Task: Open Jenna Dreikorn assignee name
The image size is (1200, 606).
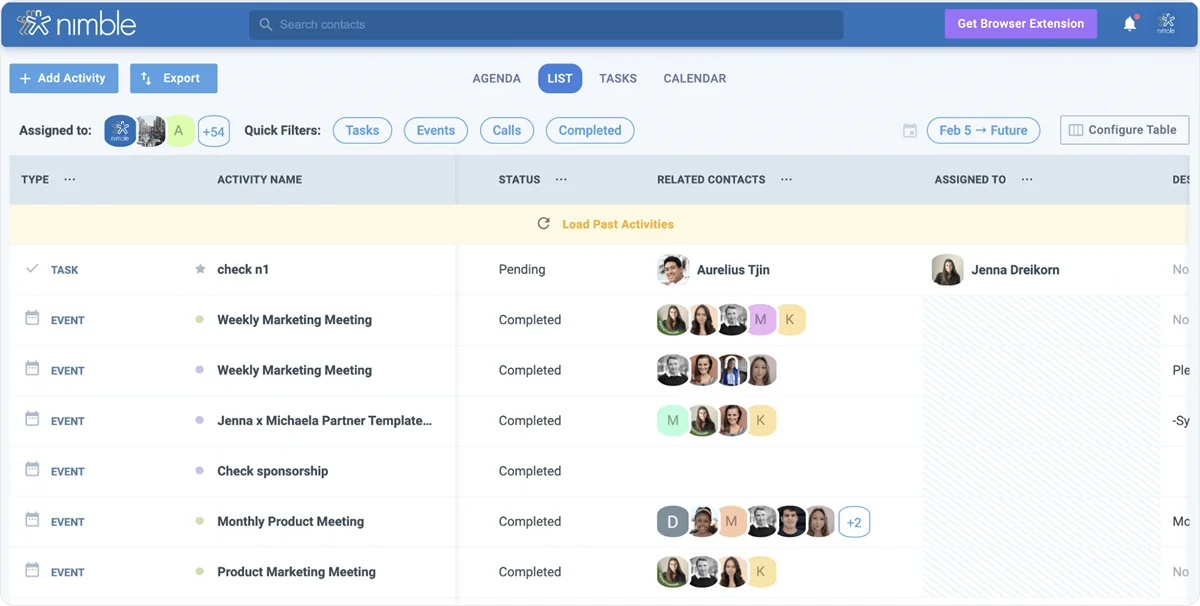Action: tap(1015, 270)
